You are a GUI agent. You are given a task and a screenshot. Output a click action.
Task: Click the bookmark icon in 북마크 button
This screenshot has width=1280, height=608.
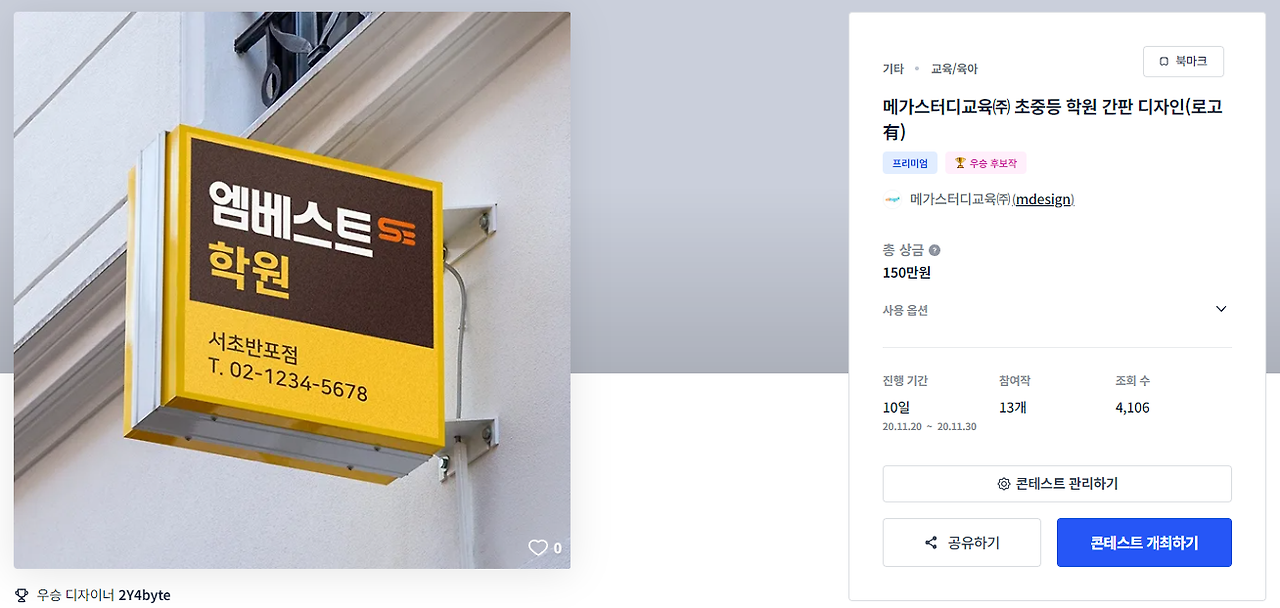pos(1164,62)
